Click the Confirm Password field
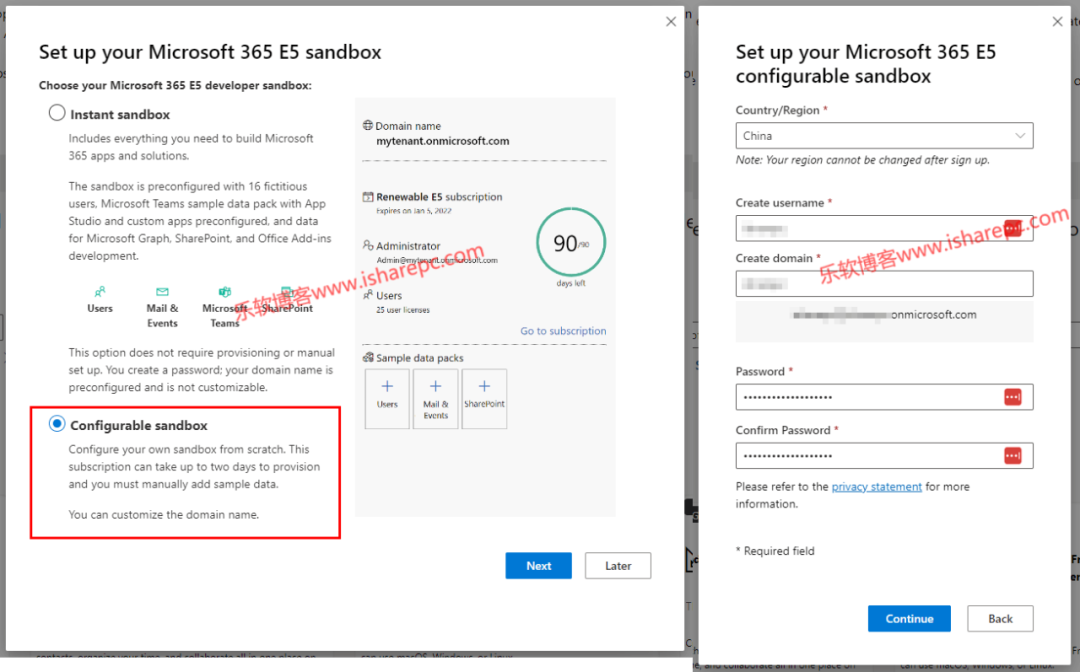The height and width of the screenshot is (672, 1080). coord(868,456)
